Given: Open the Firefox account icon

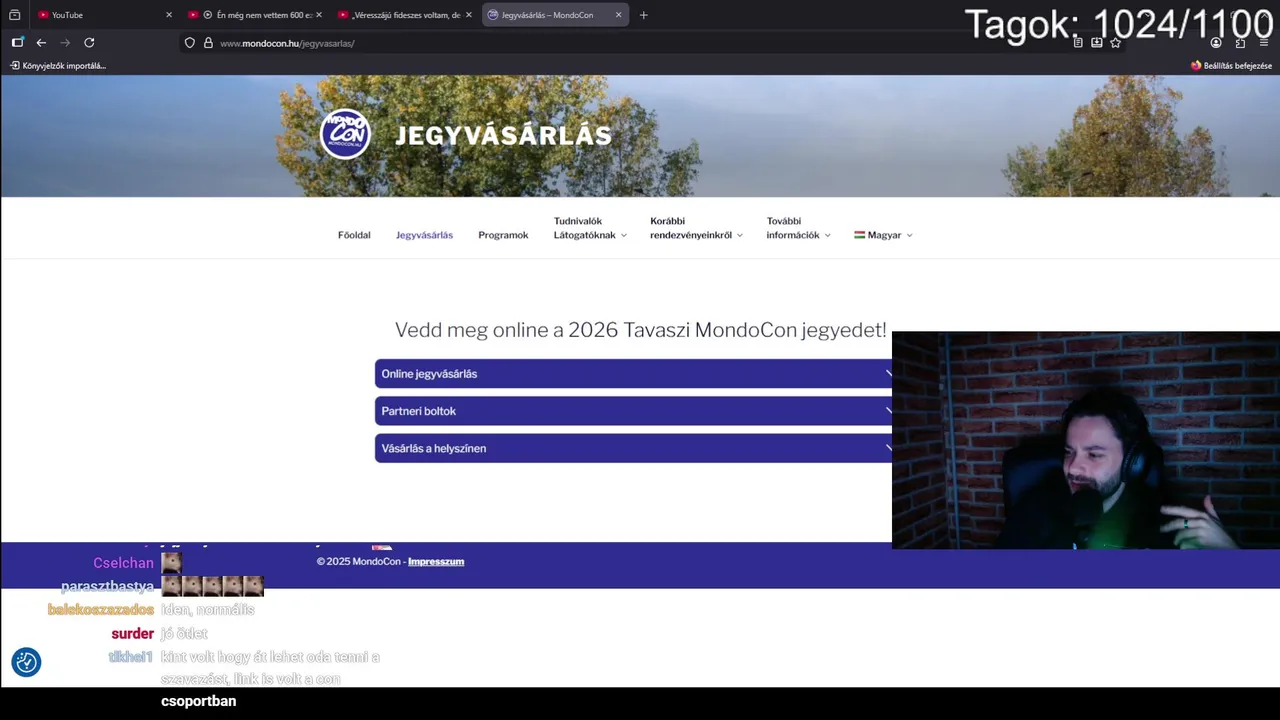Looking at the screenshot, I should click(x=1216, y=43).
